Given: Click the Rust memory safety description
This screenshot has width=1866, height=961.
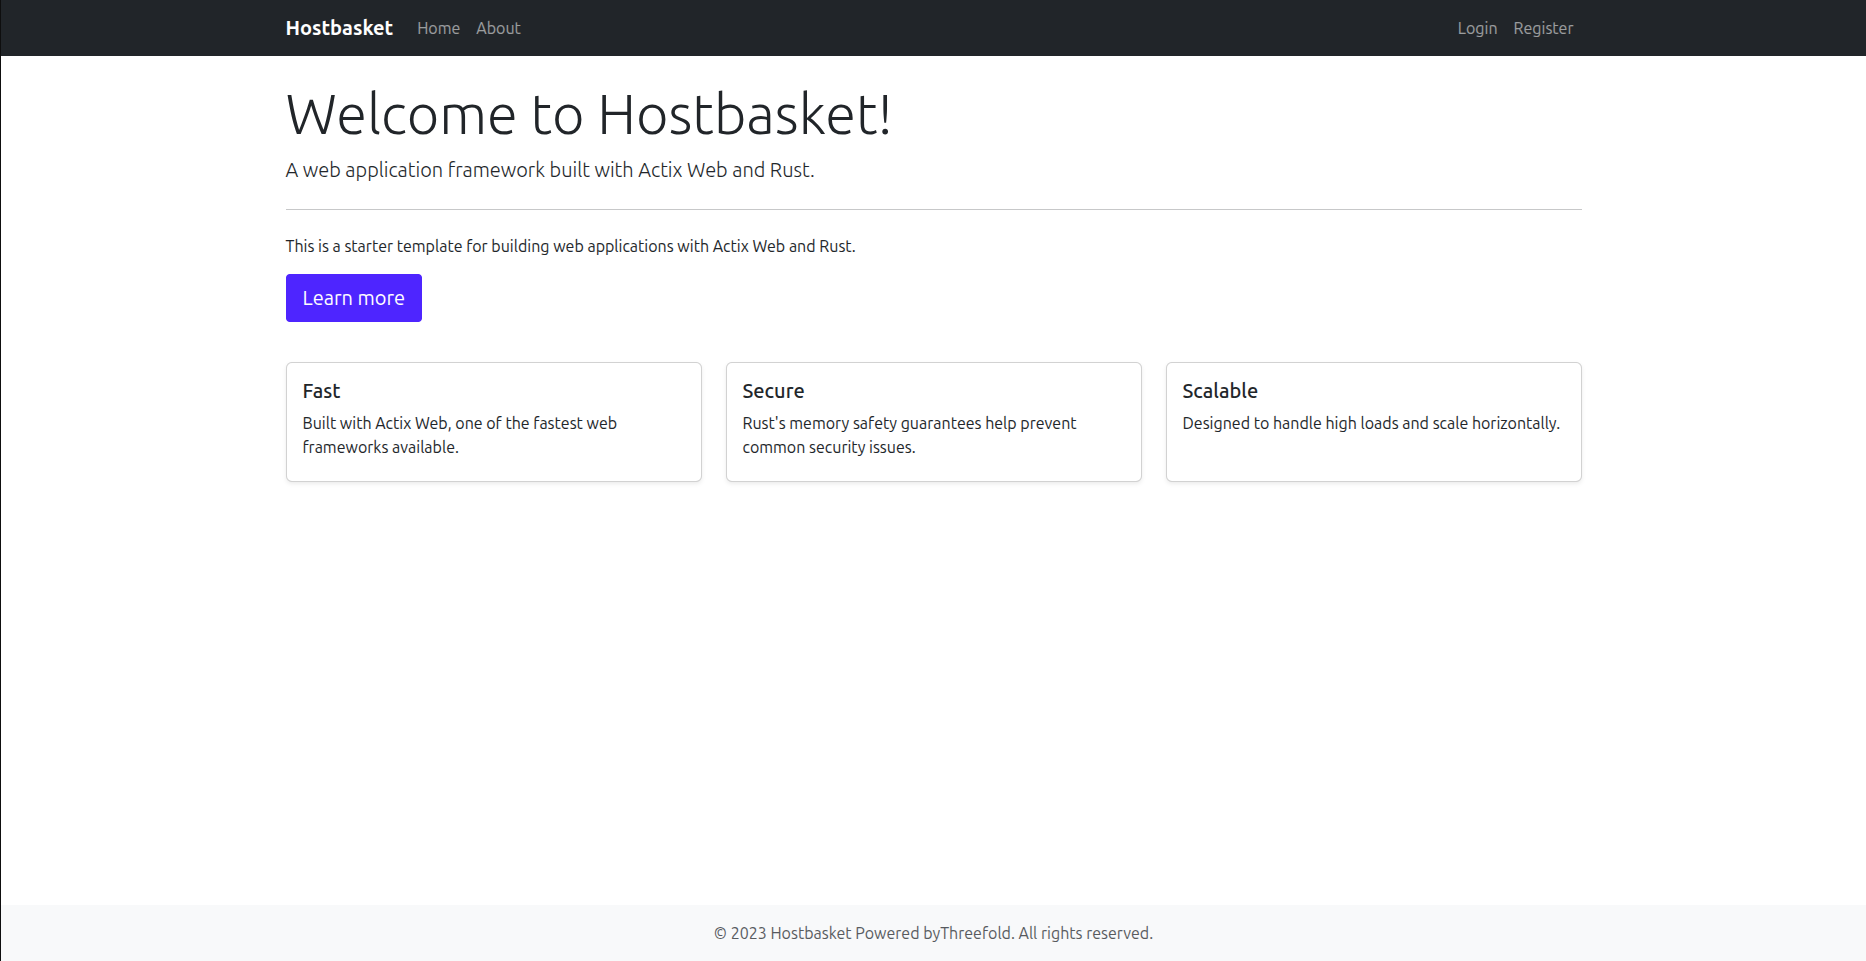Looking at the screenshot, I should [x=908, y=435].
